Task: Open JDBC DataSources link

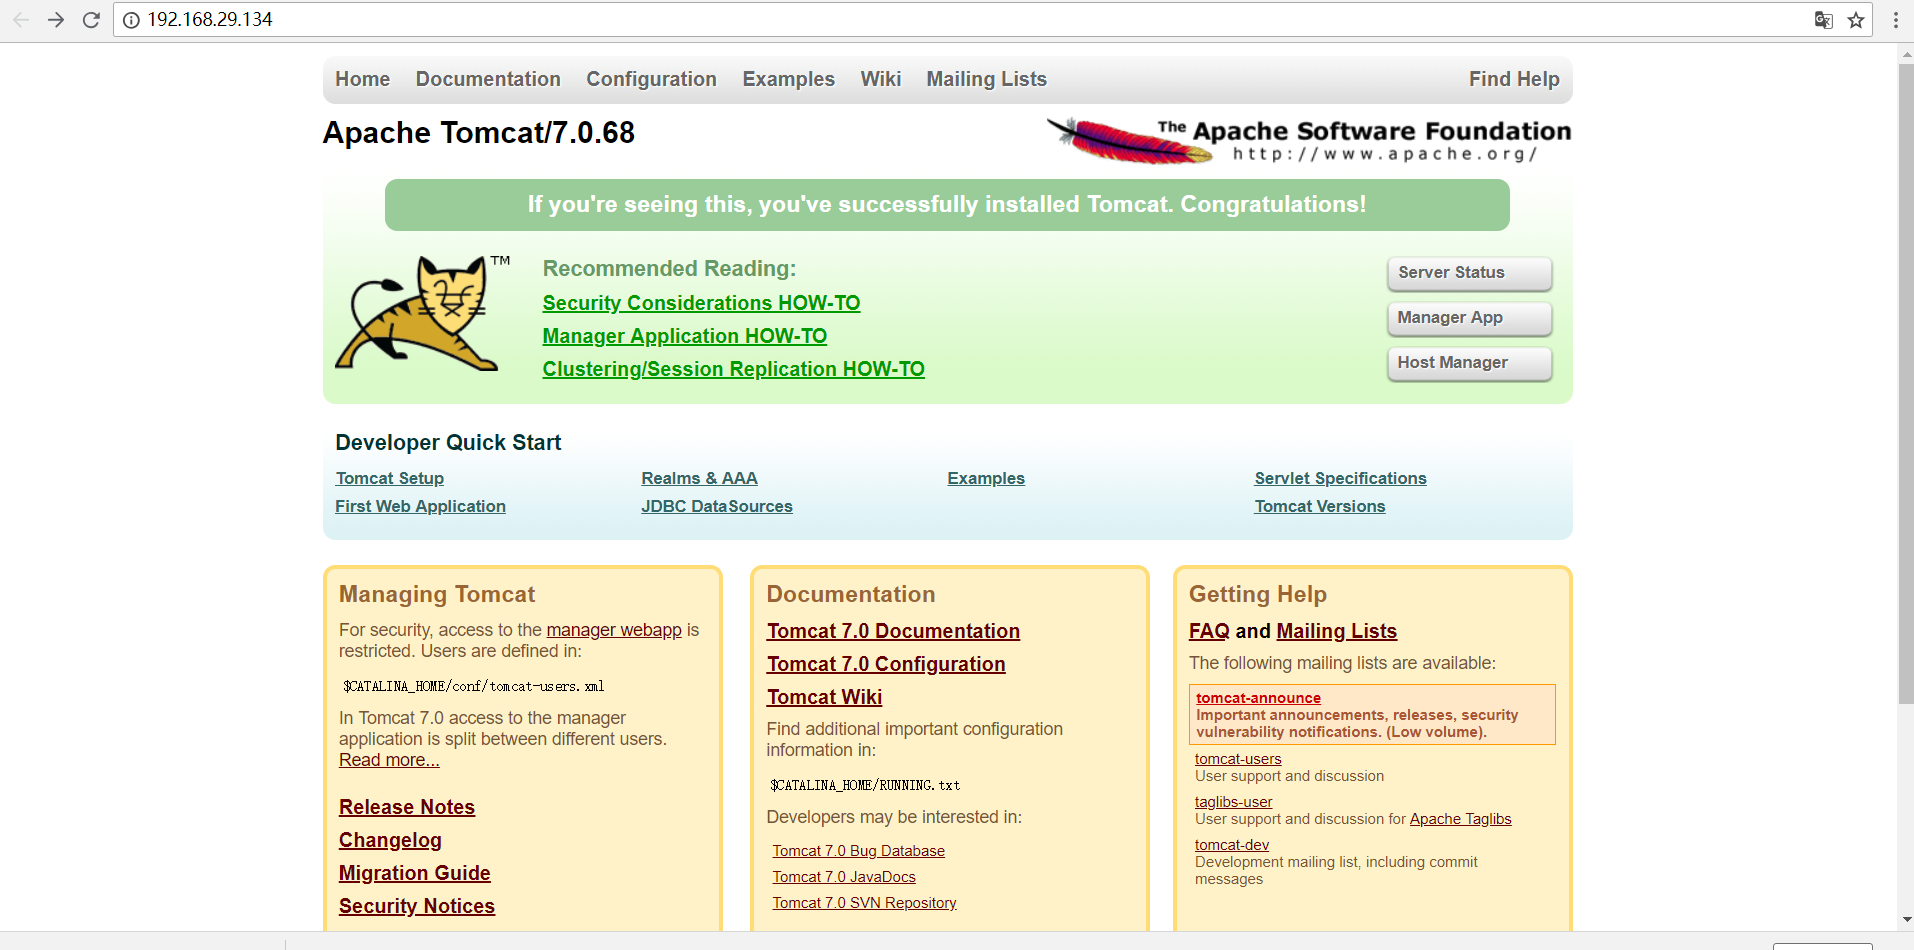Action: tap(717, 506)
